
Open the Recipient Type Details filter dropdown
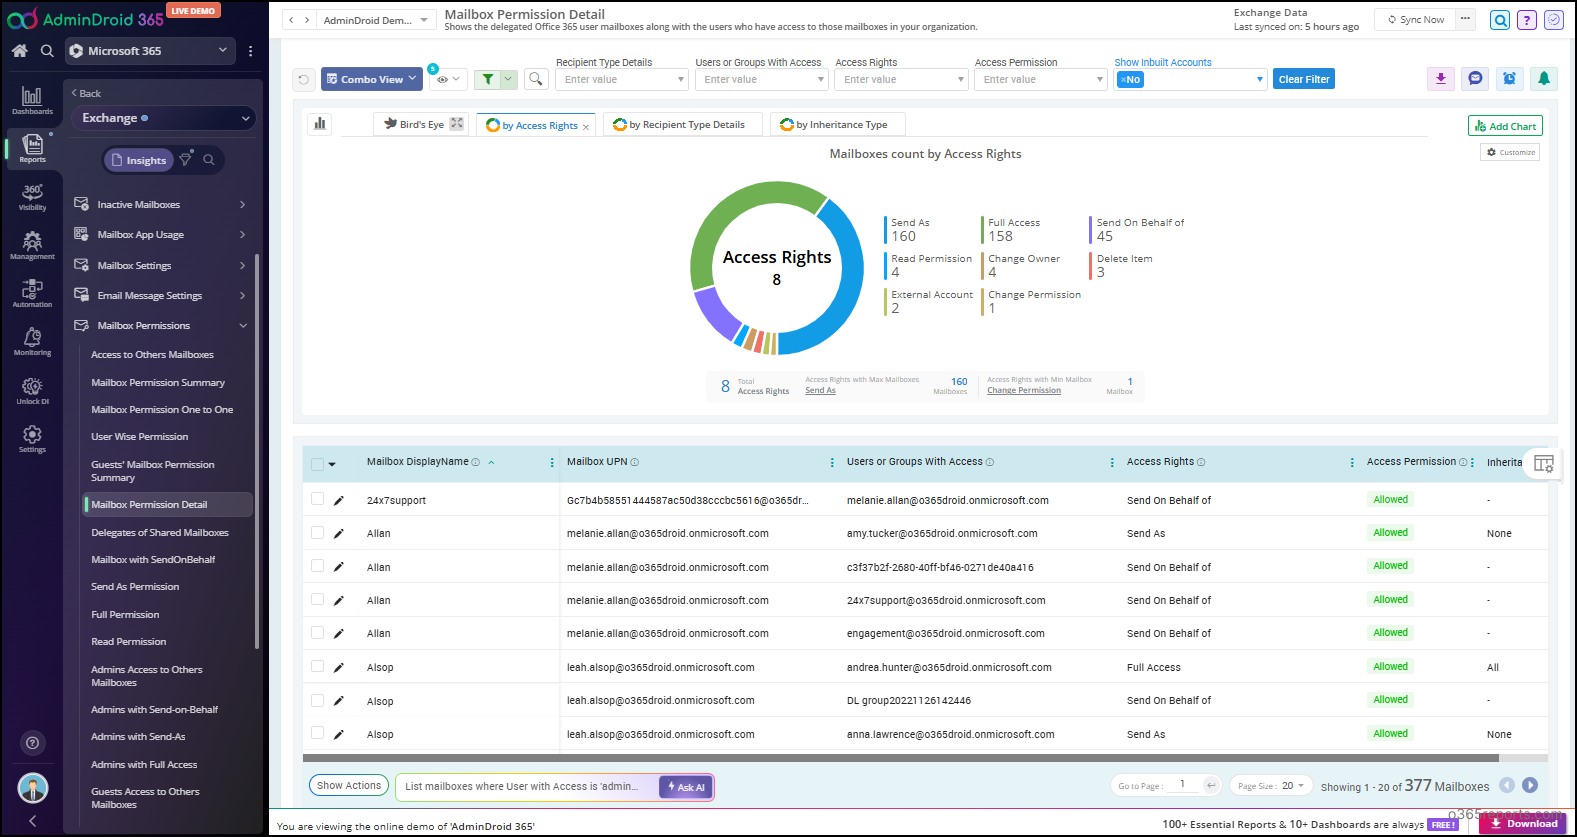(622, 79)
